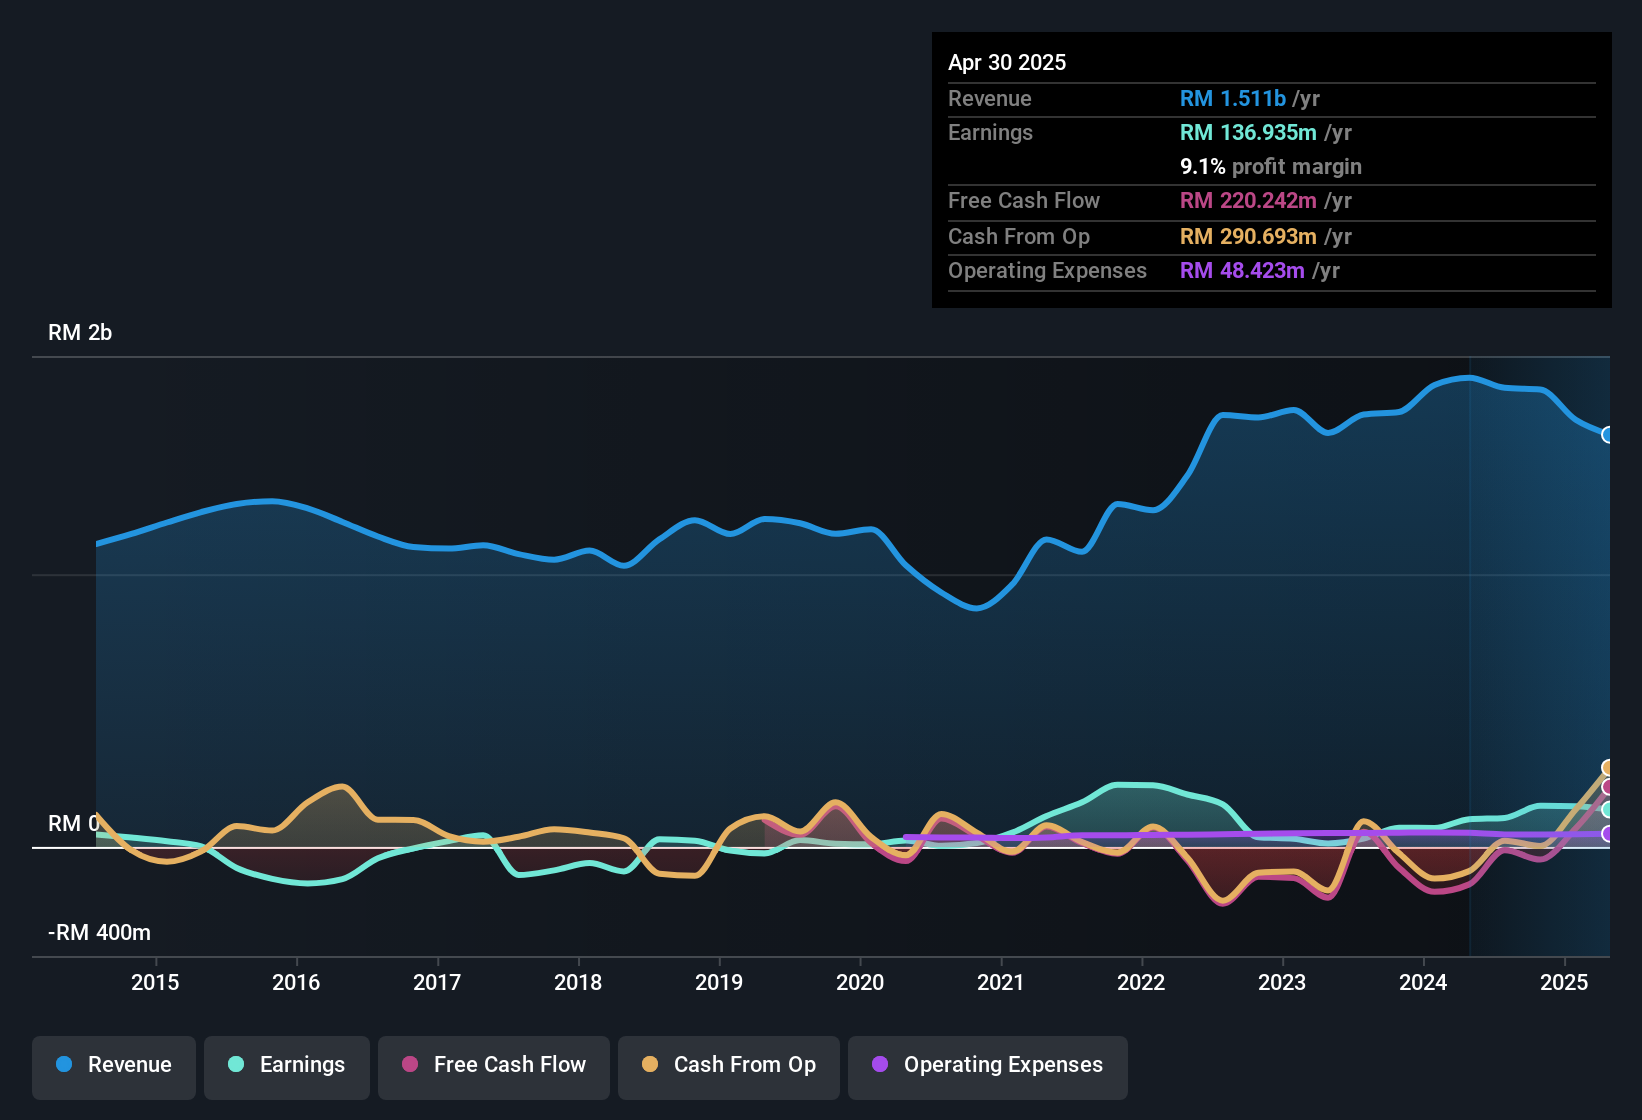Select the 2025 year label on axis
The image size is (1642, 1120).
1564,982
